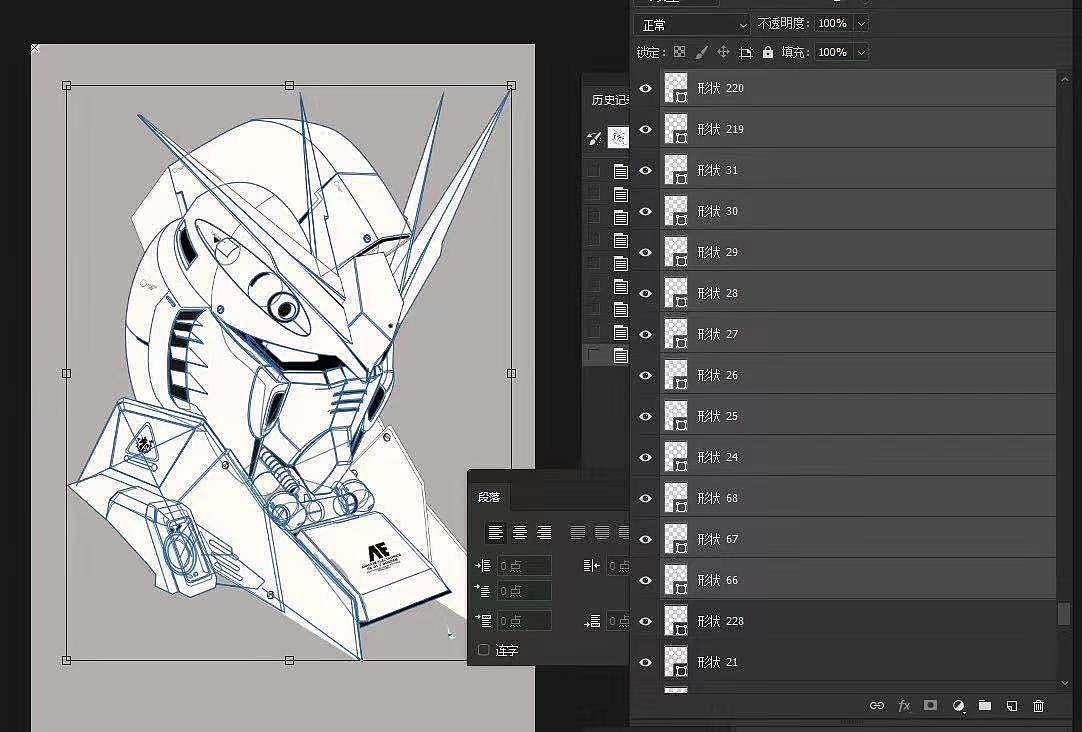Select layer 形状 21
The height and width of the screenshot is (732, 1082).
(x=858, y=662)
